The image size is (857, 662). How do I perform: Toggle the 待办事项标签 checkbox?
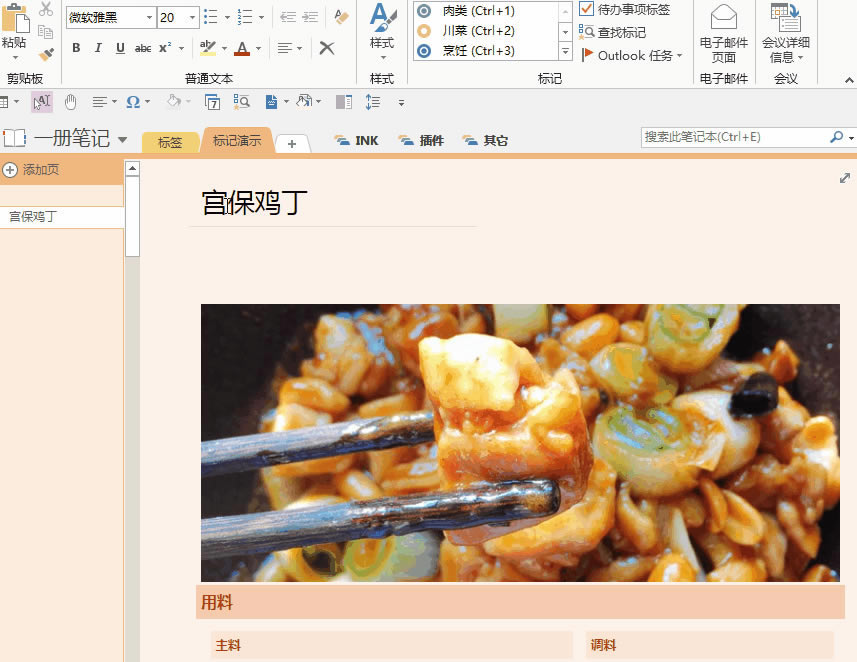586,9
